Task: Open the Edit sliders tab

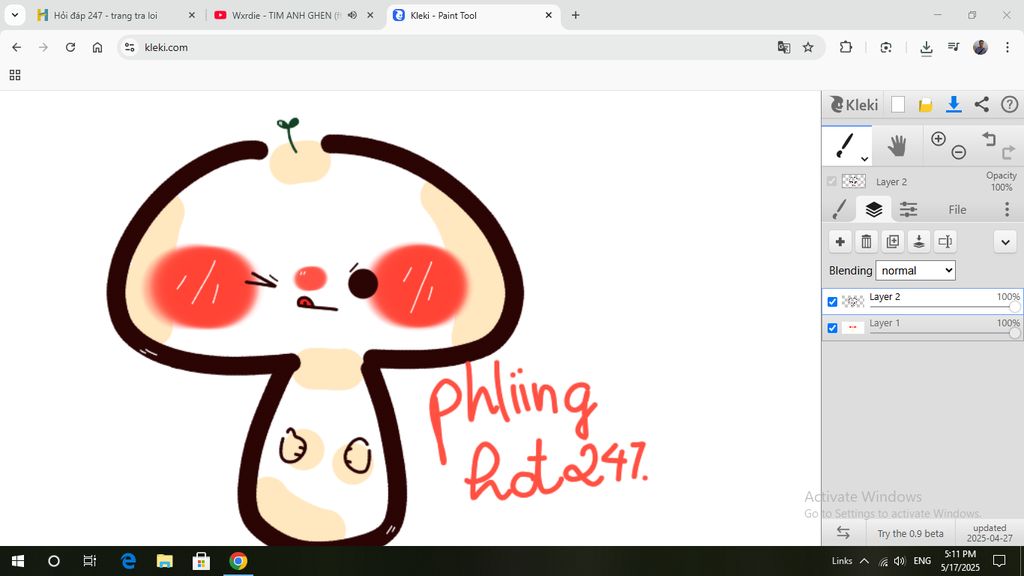Action: pos(908,210)
